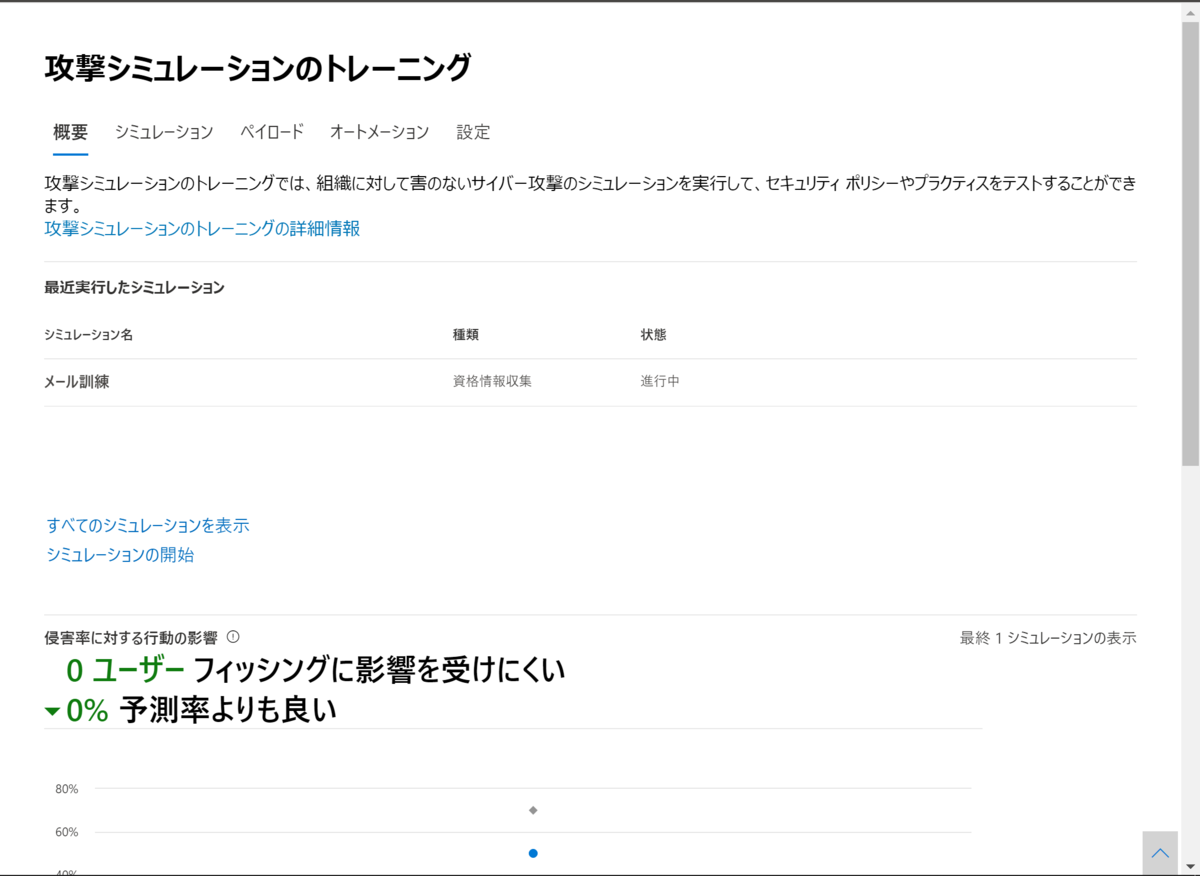Click the シミュレーション名 column header
1200x876 pixels.
click(89, 334)
